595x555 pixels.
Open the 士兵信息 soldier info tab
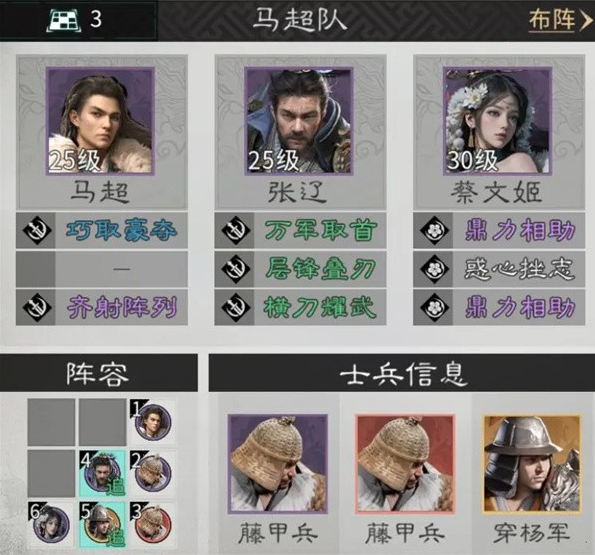coord(402,373)
